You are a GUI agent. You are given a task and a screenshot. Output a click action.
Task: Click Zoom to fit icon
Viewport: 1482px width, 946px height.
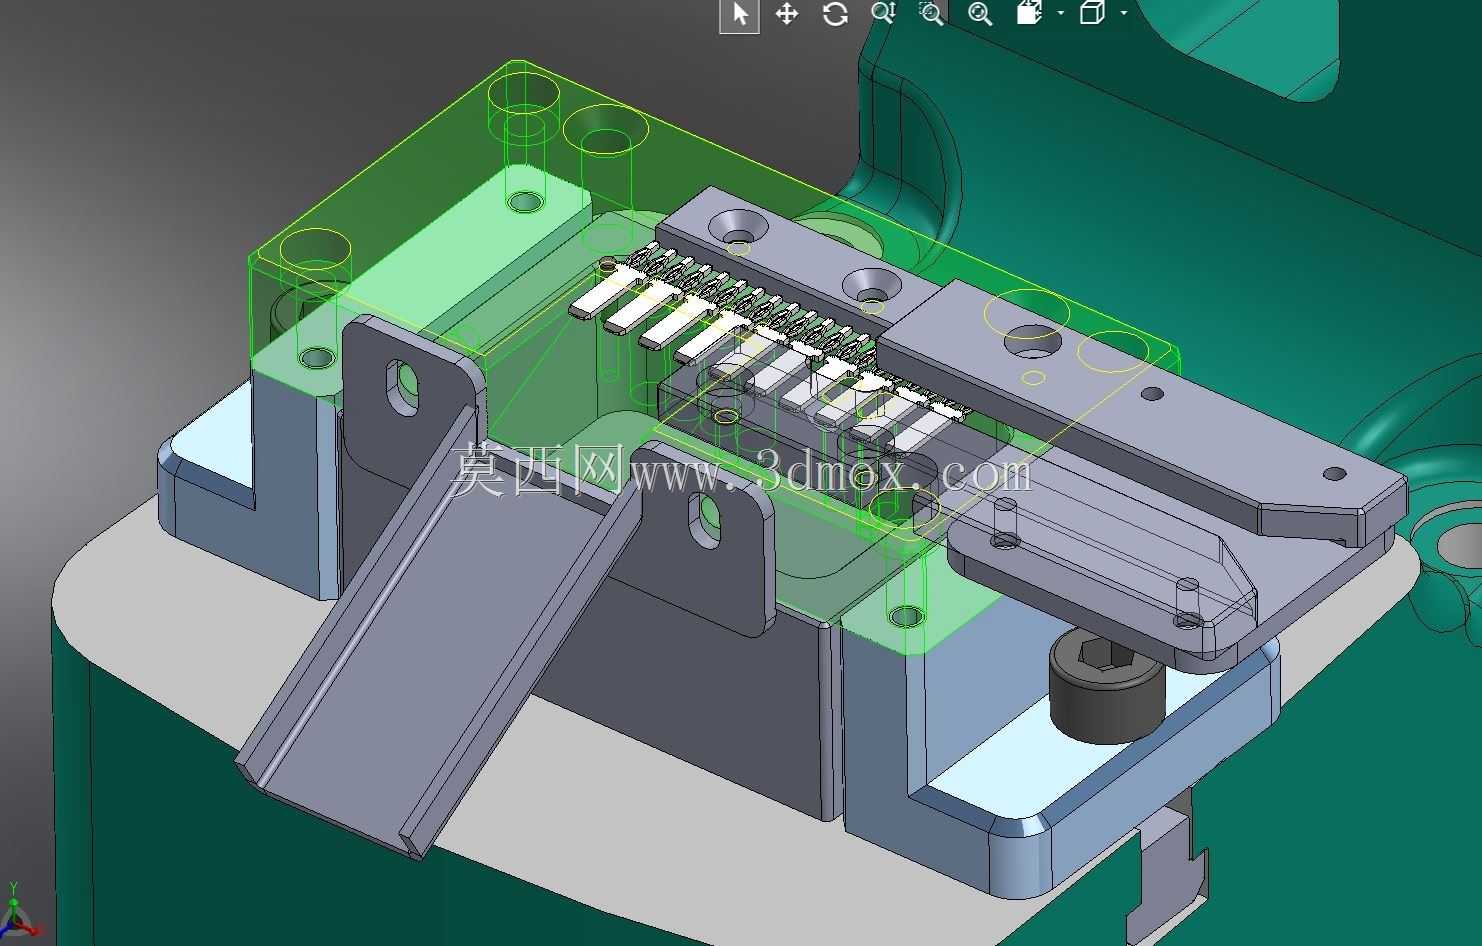coord(980,14)
